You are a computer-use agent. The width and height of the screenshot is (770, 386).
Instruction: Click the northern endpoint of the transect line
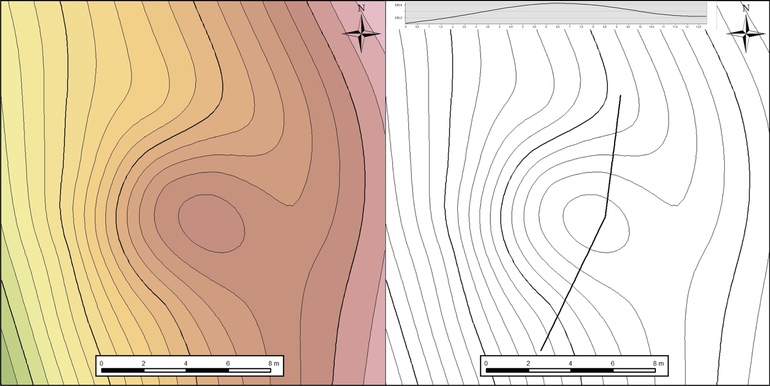coord(621,96)
